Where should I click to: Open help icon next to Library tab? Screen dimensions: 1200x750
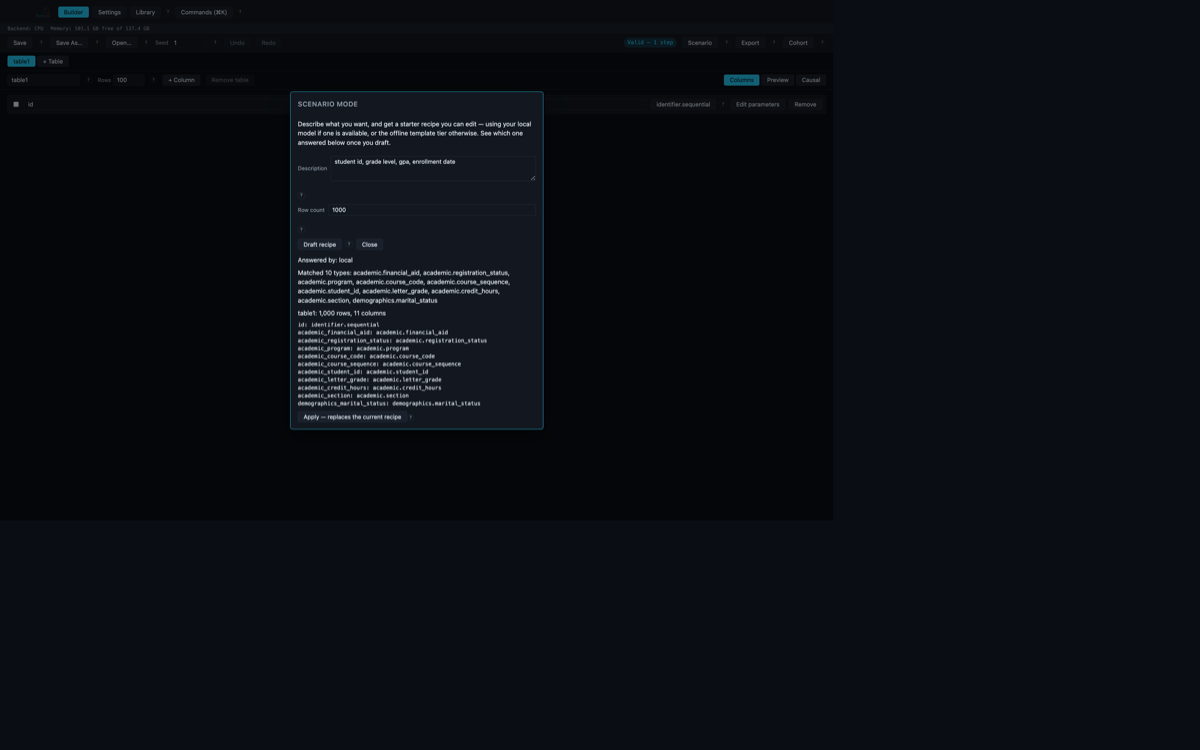[168, 12]
